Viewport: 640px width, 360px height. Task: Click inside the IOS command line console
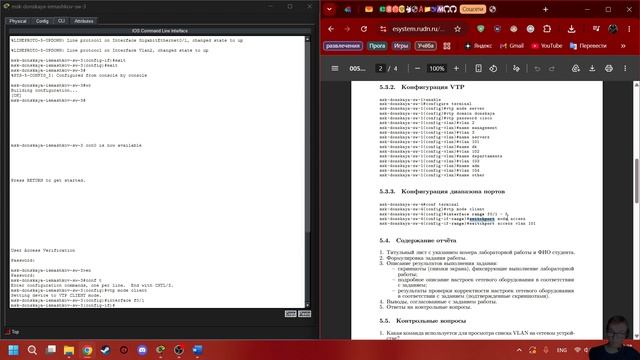(157, 171)
